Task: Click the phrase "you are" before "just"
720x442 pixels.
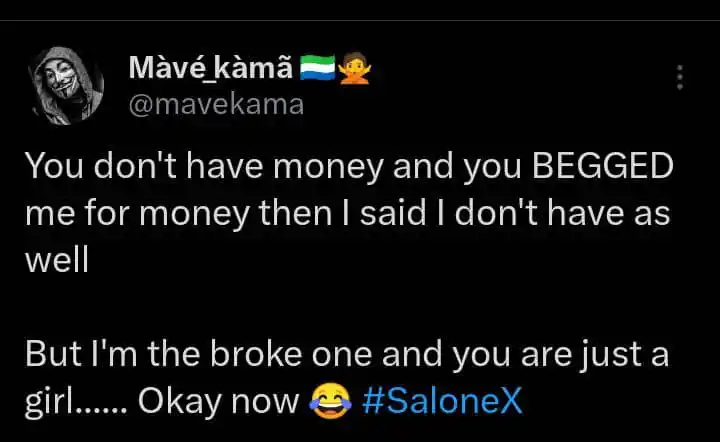Action: click(x=497, y=355)
